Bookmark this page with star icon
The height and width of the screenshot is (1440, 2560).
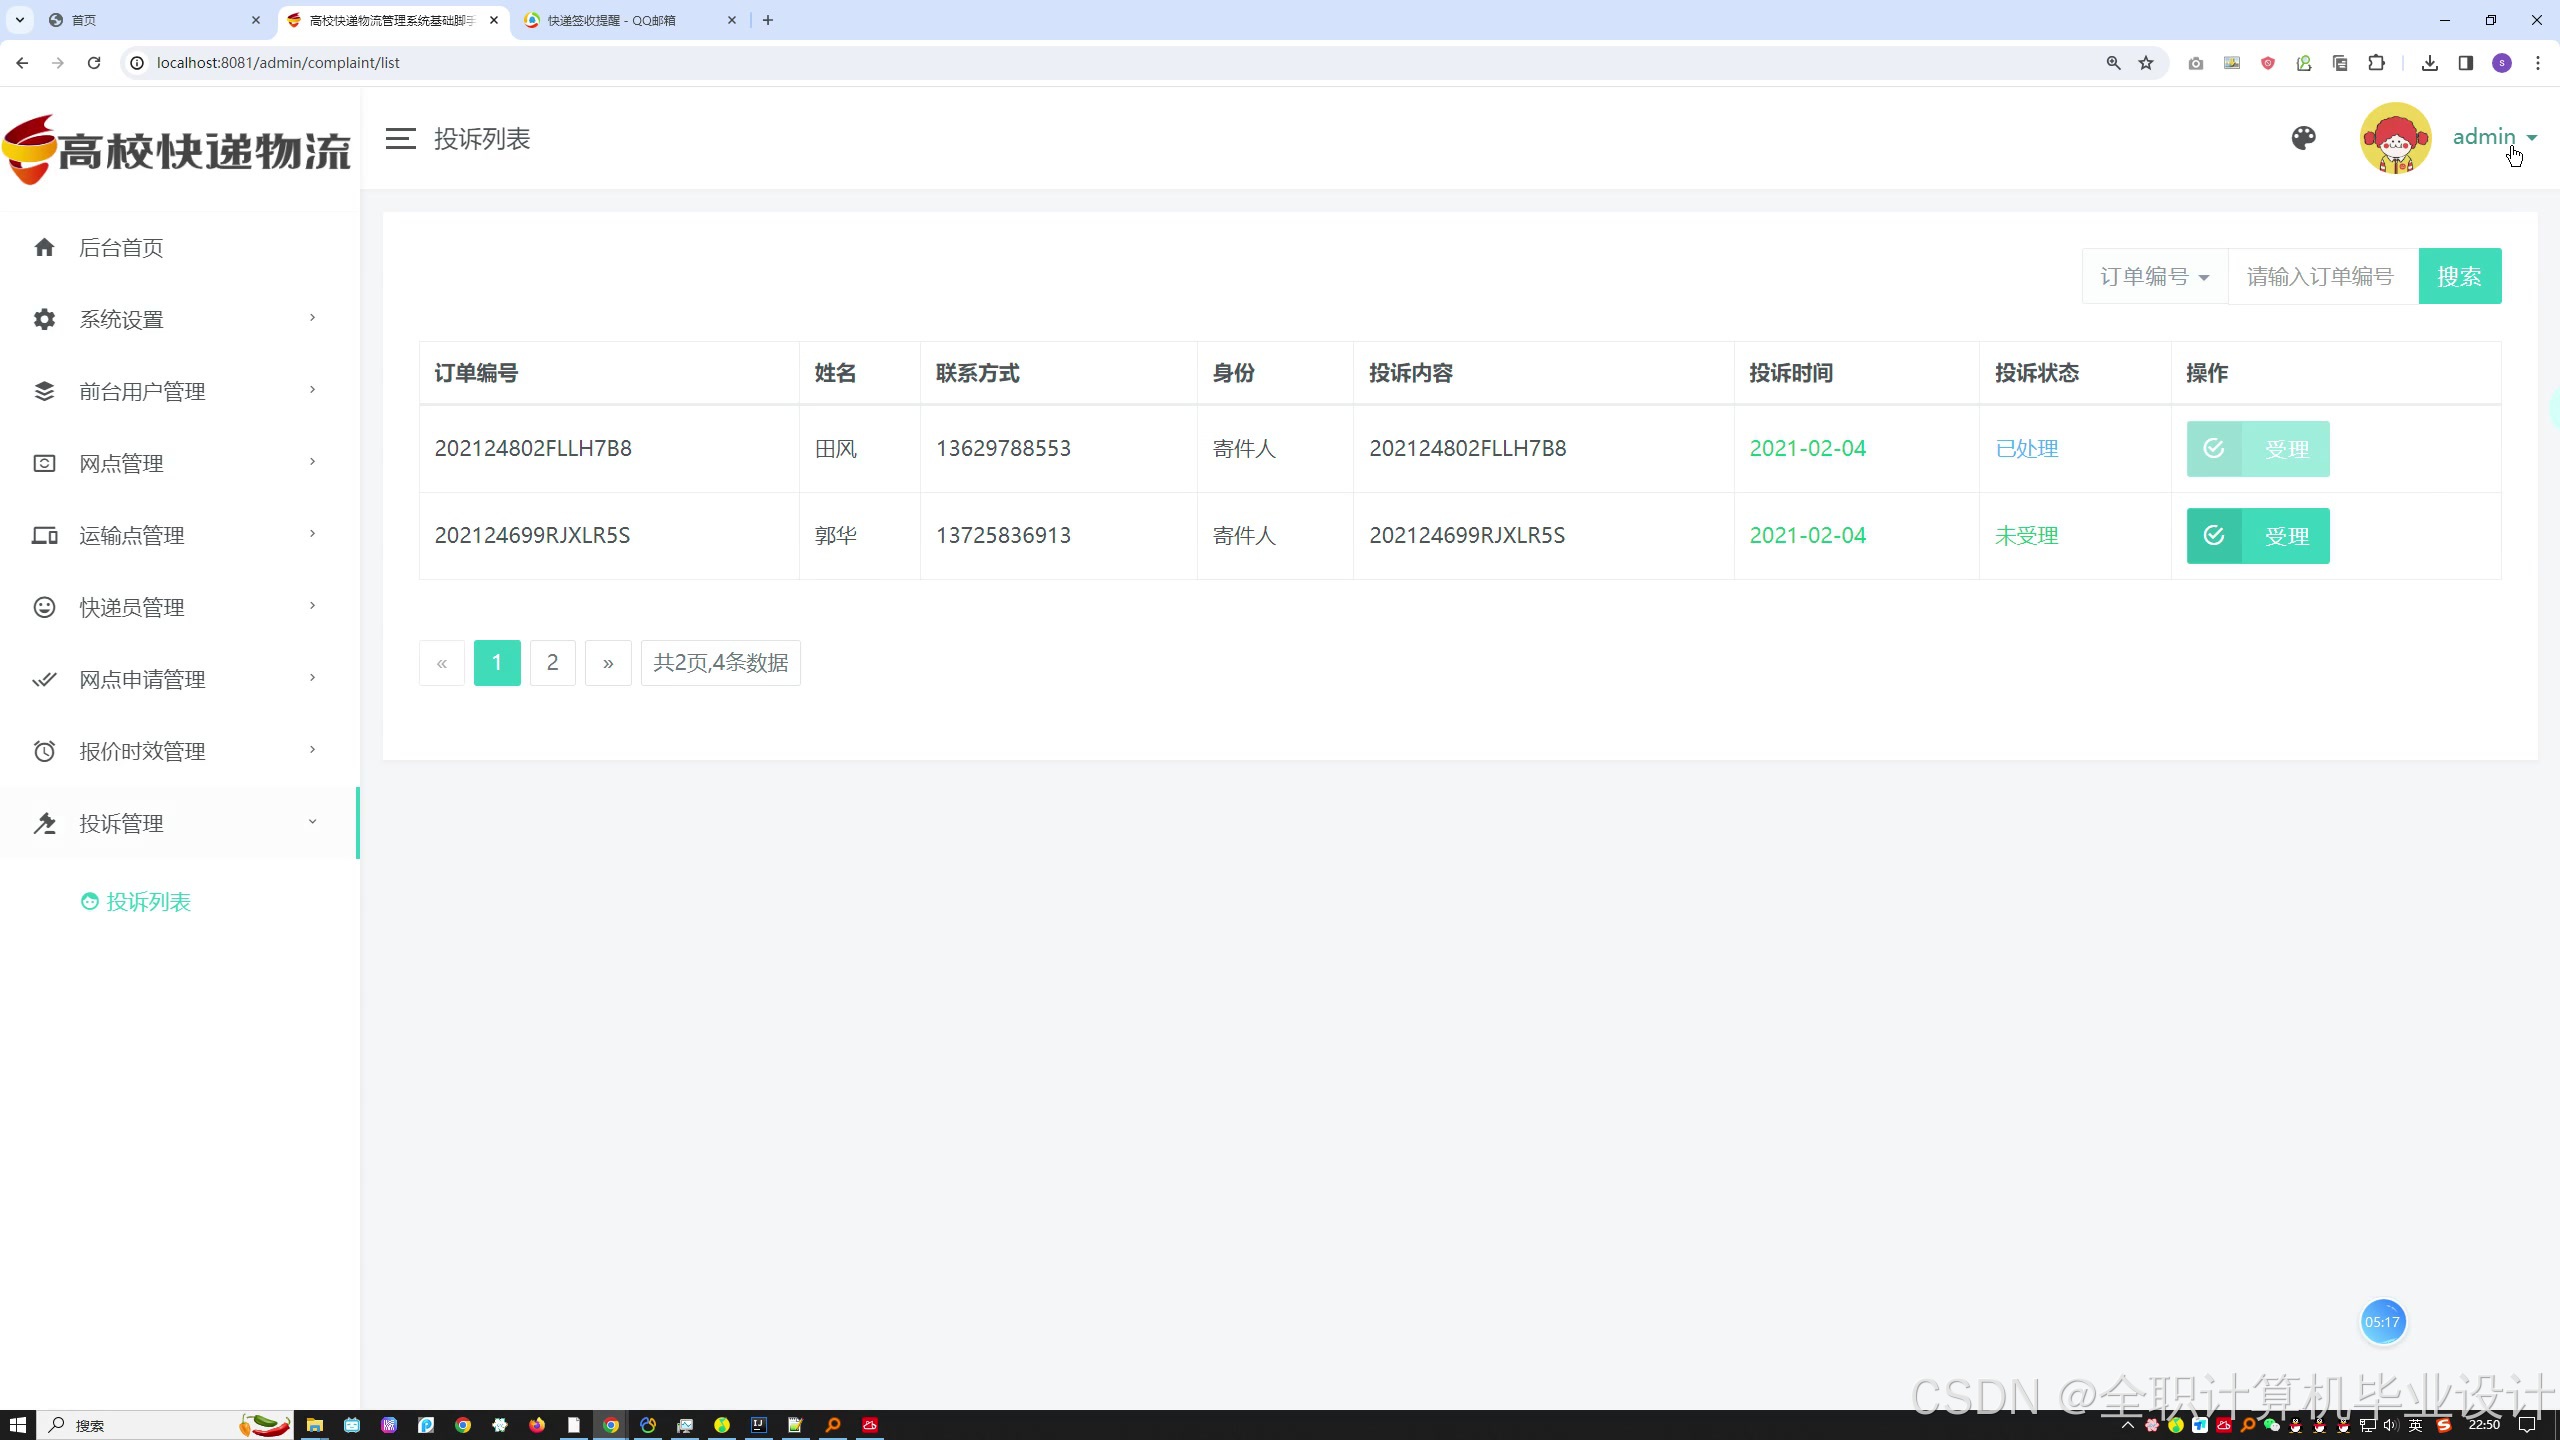(x=2146, y=63)
